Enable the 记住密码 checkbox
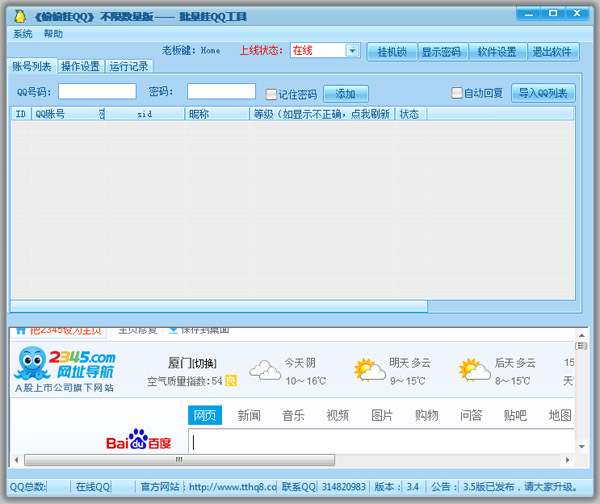Screen dimensions: 600x504 271,94
